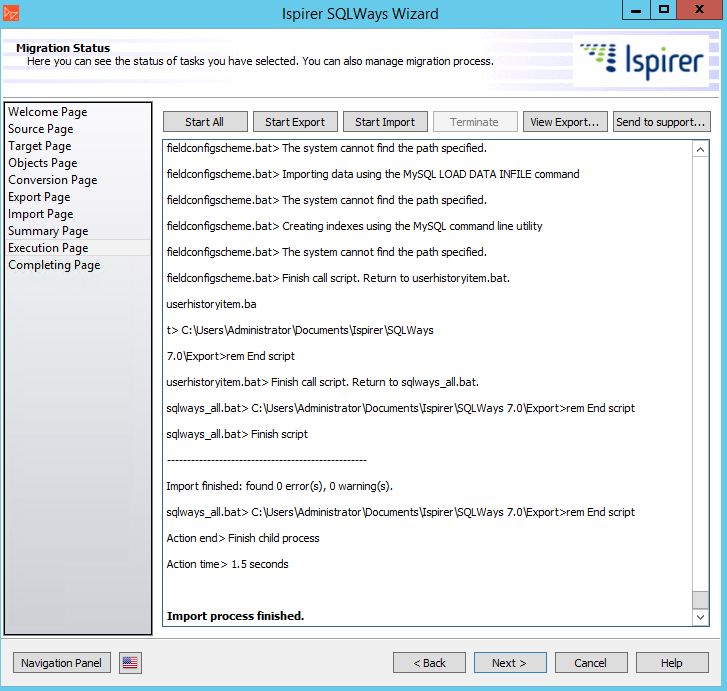Open the Summary Page step

pos(48,231)
